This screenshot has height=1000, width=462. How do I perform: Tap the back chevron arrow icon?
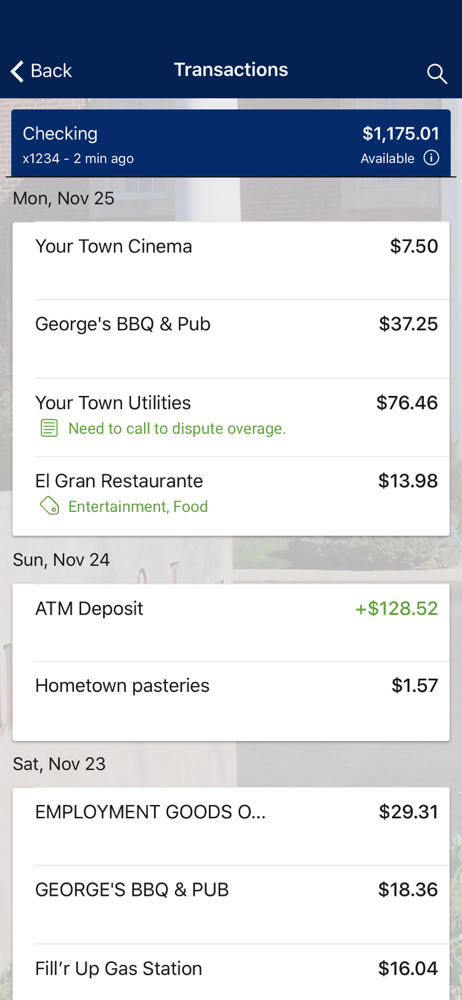17,71
